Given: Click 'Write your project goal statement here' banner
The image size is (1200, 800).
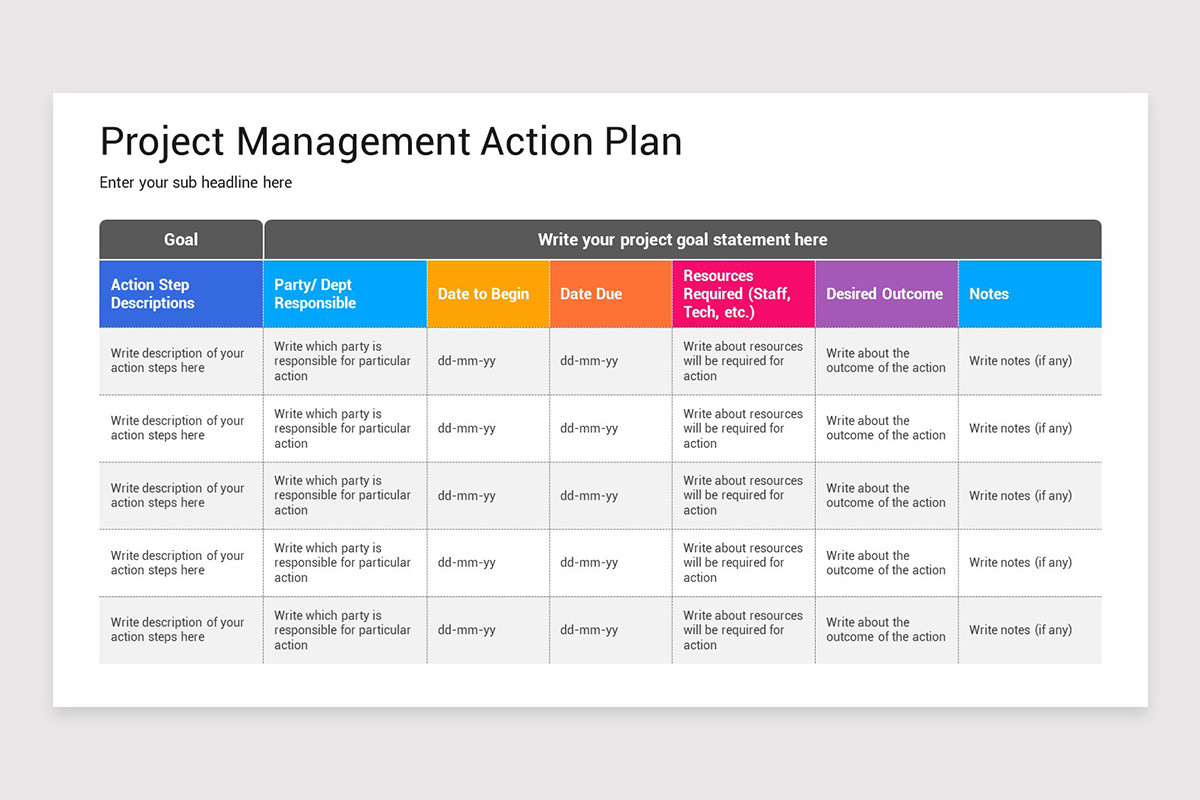Looking at the screenshot, I should (683, 240).
